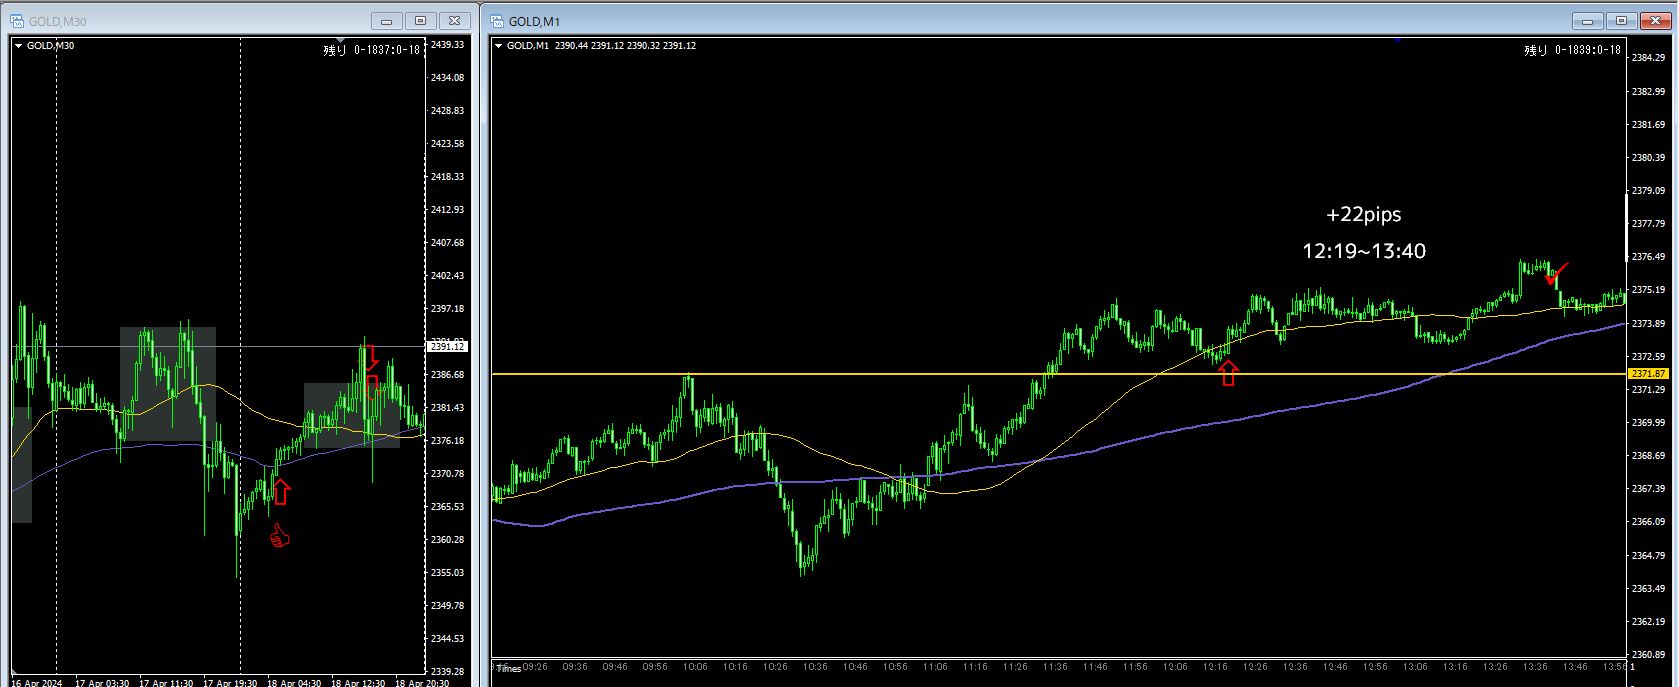1679x687 pixels.
Task: Click the 2371.87 yellow price tag
Action: tap(1650, 373)
